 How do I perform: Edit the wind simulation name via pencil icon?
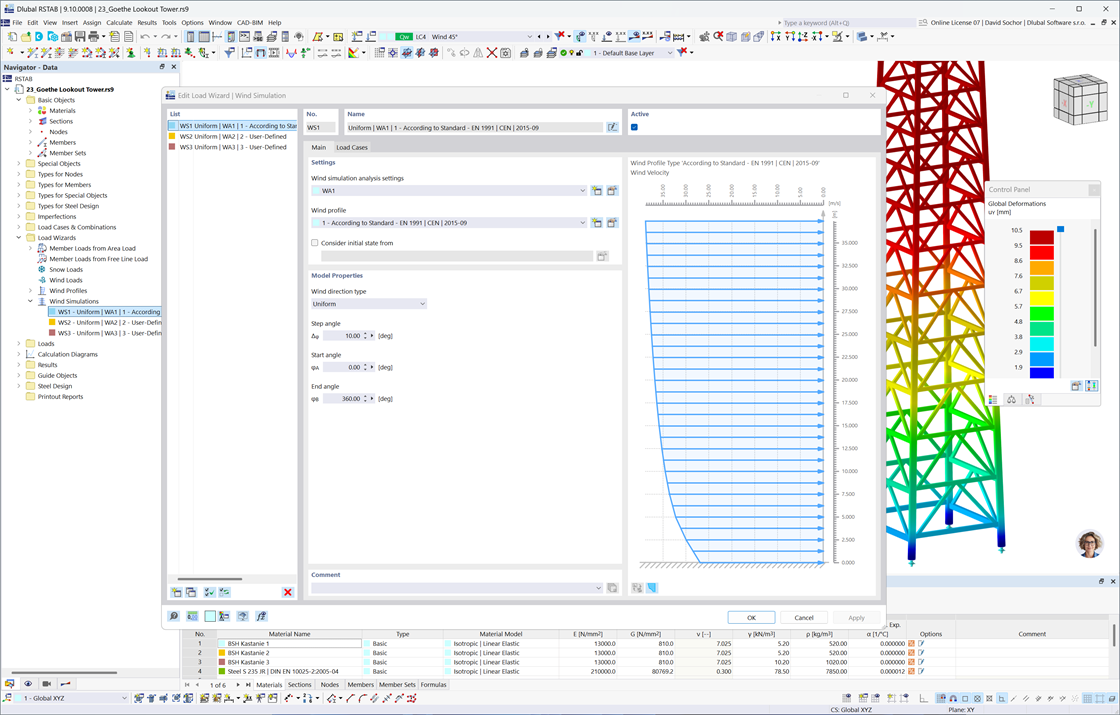[611, 127]
